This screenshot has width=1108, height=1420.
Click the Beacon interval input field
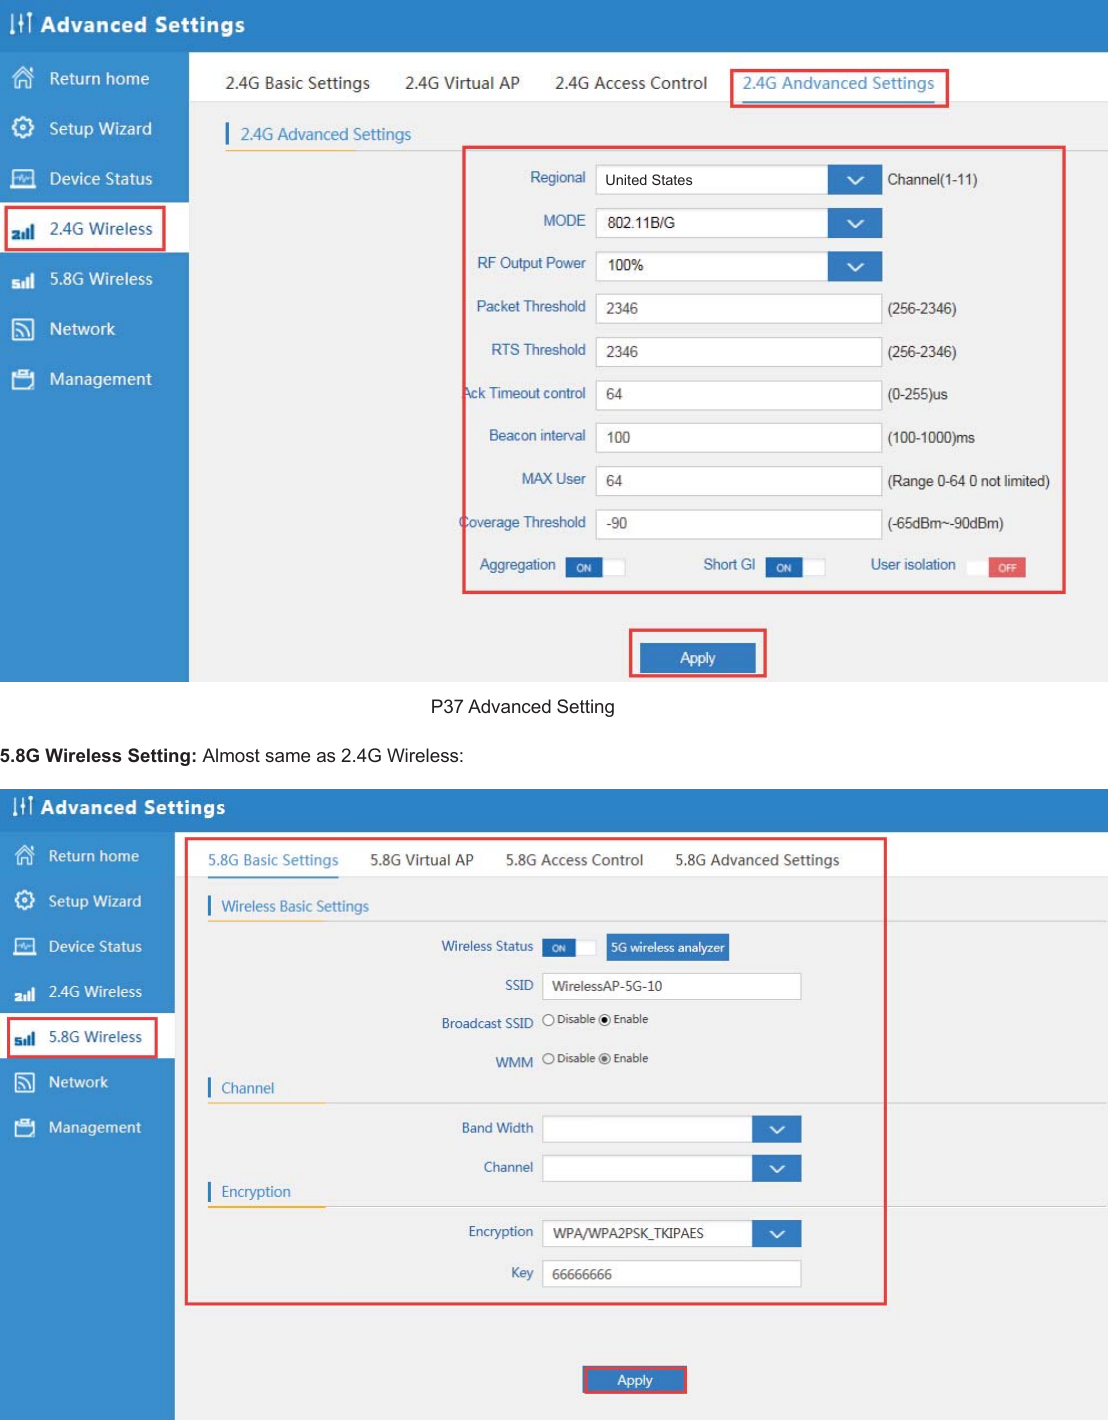(738, 438)
